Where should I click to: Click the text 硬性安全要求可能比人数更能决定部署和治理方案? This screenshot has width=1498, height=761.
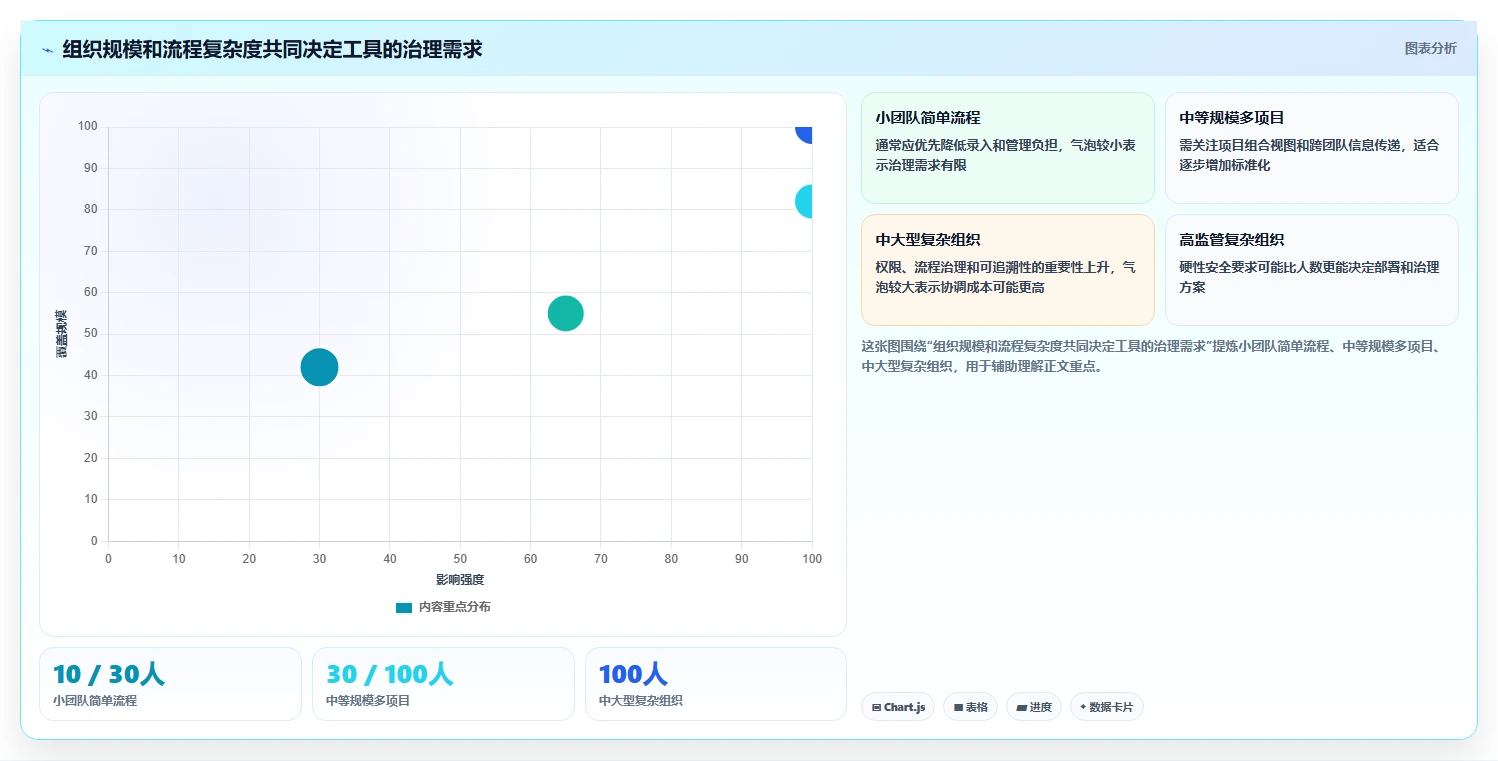pos(1309,277)
